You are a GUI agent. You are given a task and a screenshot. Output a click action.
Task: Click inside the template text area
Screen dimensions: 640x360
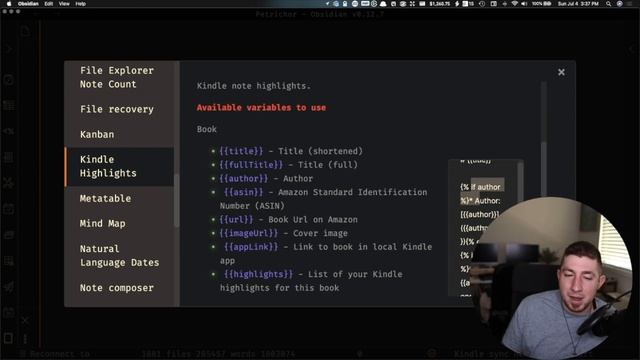[x=482, y=227]
